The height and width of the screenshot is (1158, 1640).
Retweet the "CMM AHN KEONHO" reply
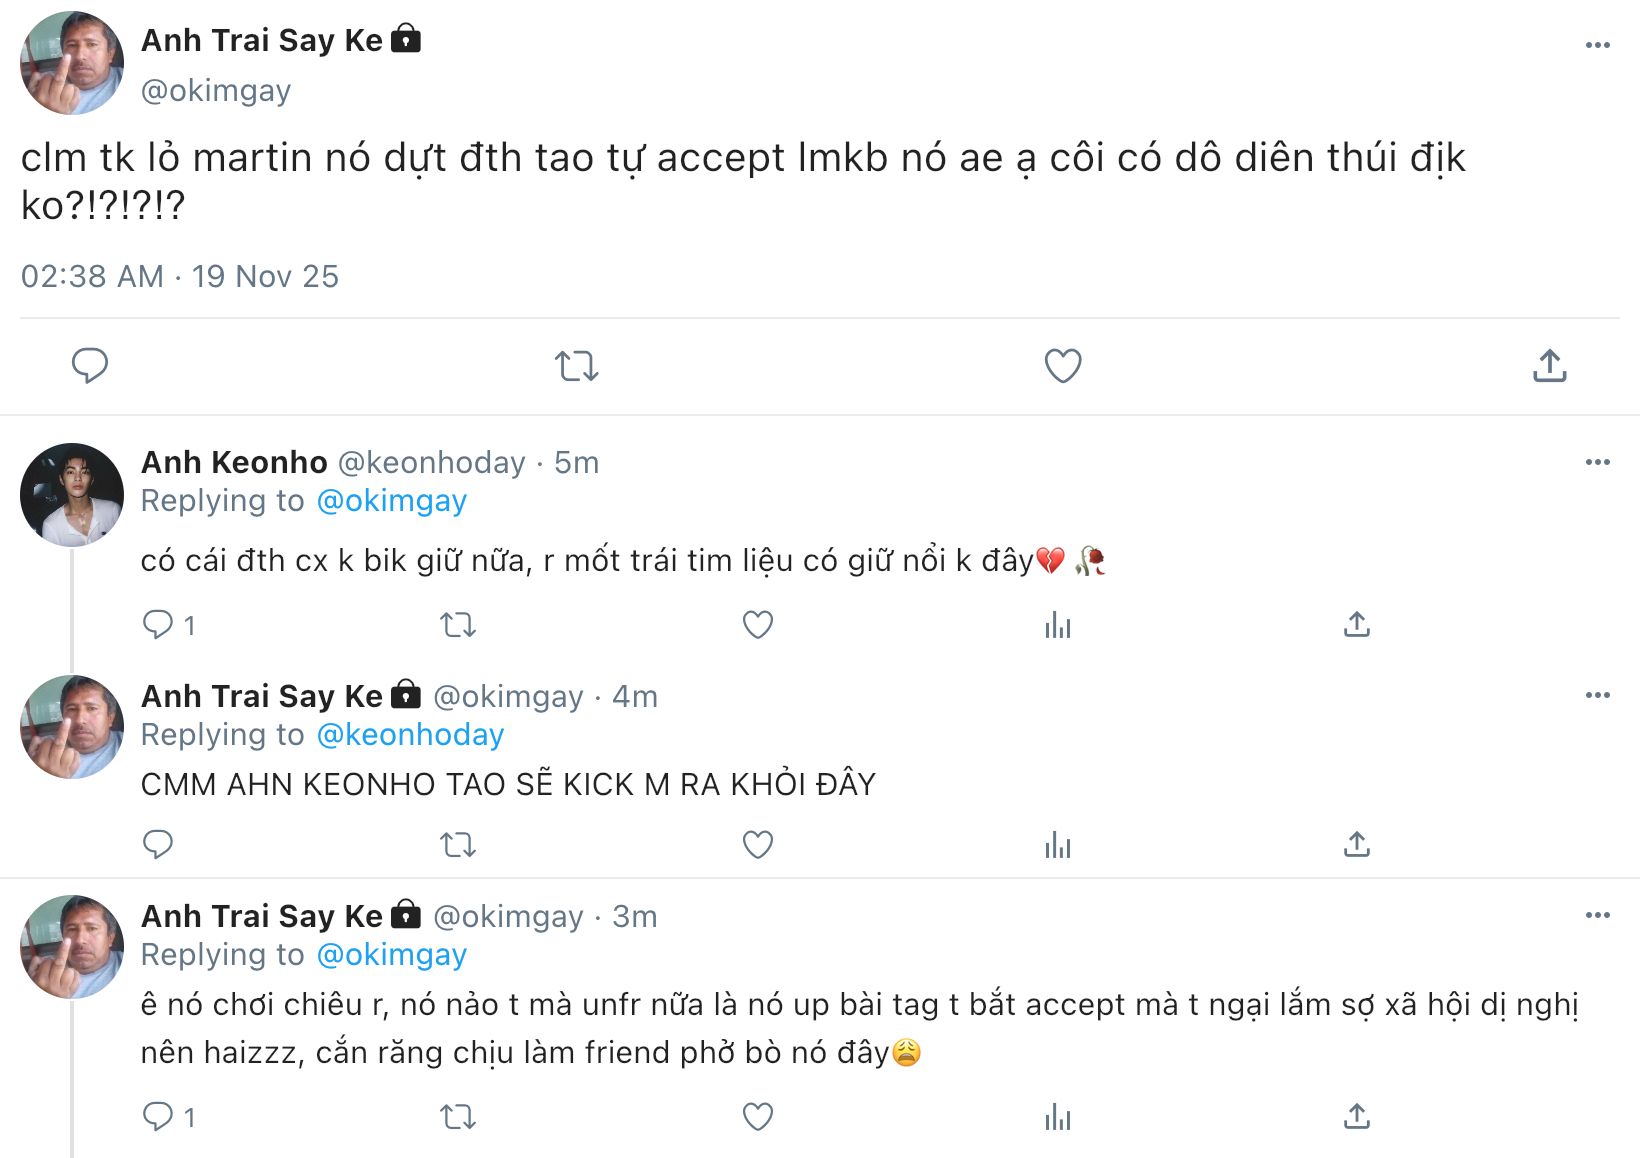click(458, 845)
